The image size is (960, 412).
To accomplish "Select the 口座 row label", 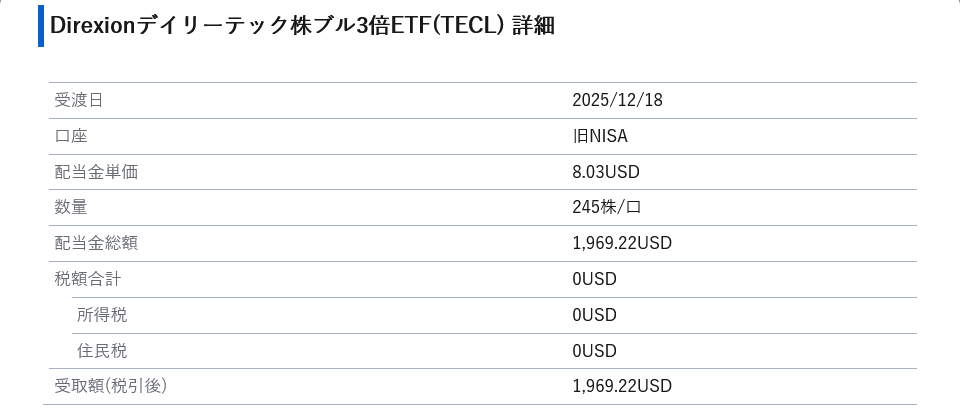I will tap(71, 136).
